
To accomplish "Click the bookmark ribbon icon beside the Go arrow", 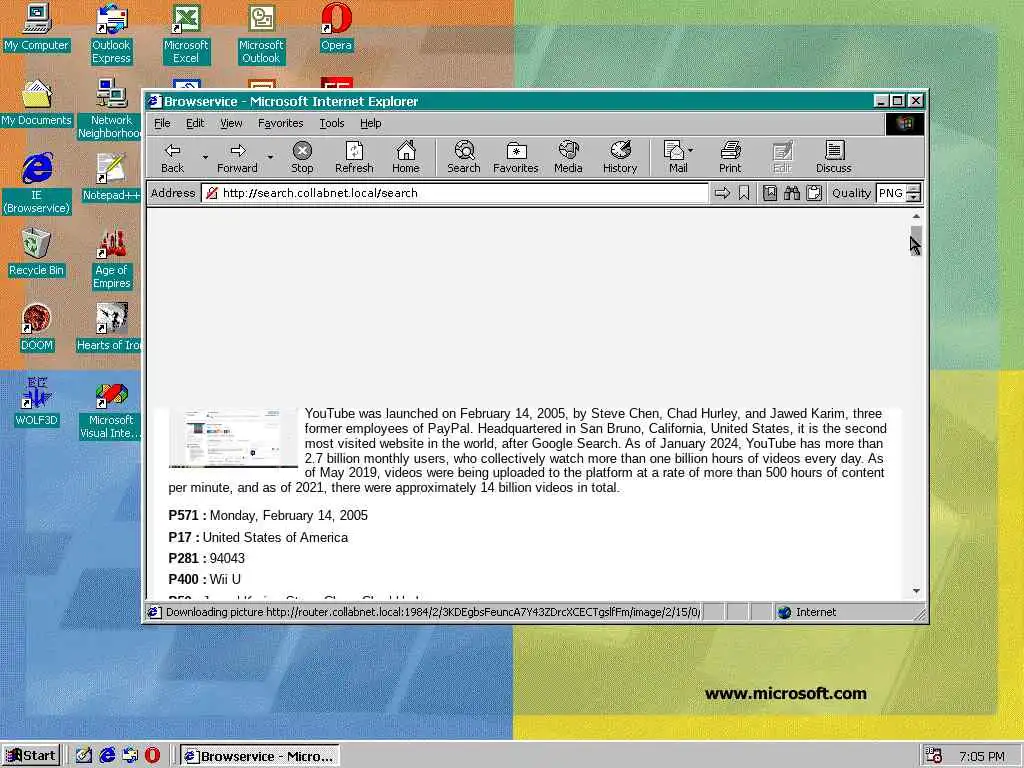I will pos(744,193).
